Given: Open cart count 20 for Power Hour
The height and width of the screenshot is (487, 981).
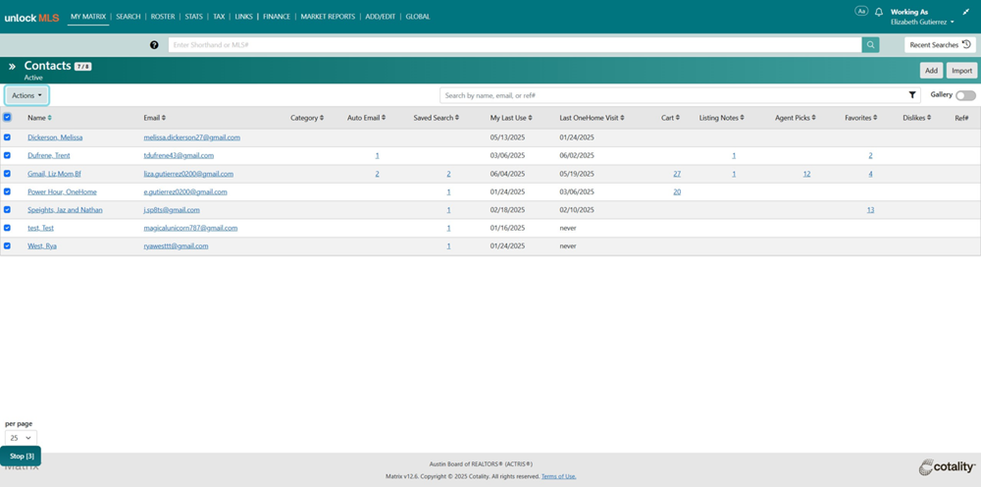Looking at the screenshot, I should point(677,192).
